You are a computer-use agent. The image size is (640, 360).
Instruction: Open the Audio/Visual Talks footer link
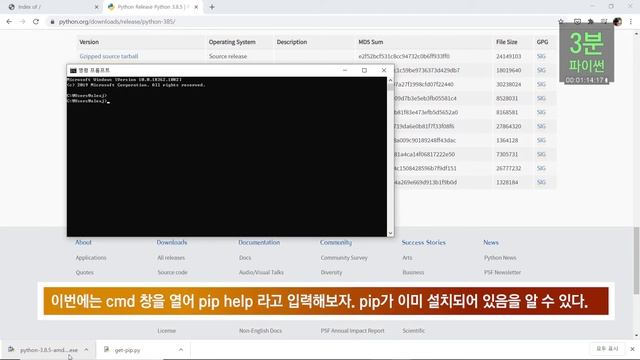click(261, 272)
